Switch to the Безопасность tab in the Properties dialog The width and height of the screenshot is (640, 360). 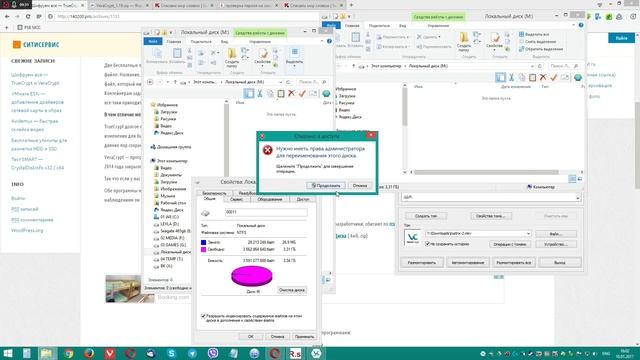coord(214,193)
